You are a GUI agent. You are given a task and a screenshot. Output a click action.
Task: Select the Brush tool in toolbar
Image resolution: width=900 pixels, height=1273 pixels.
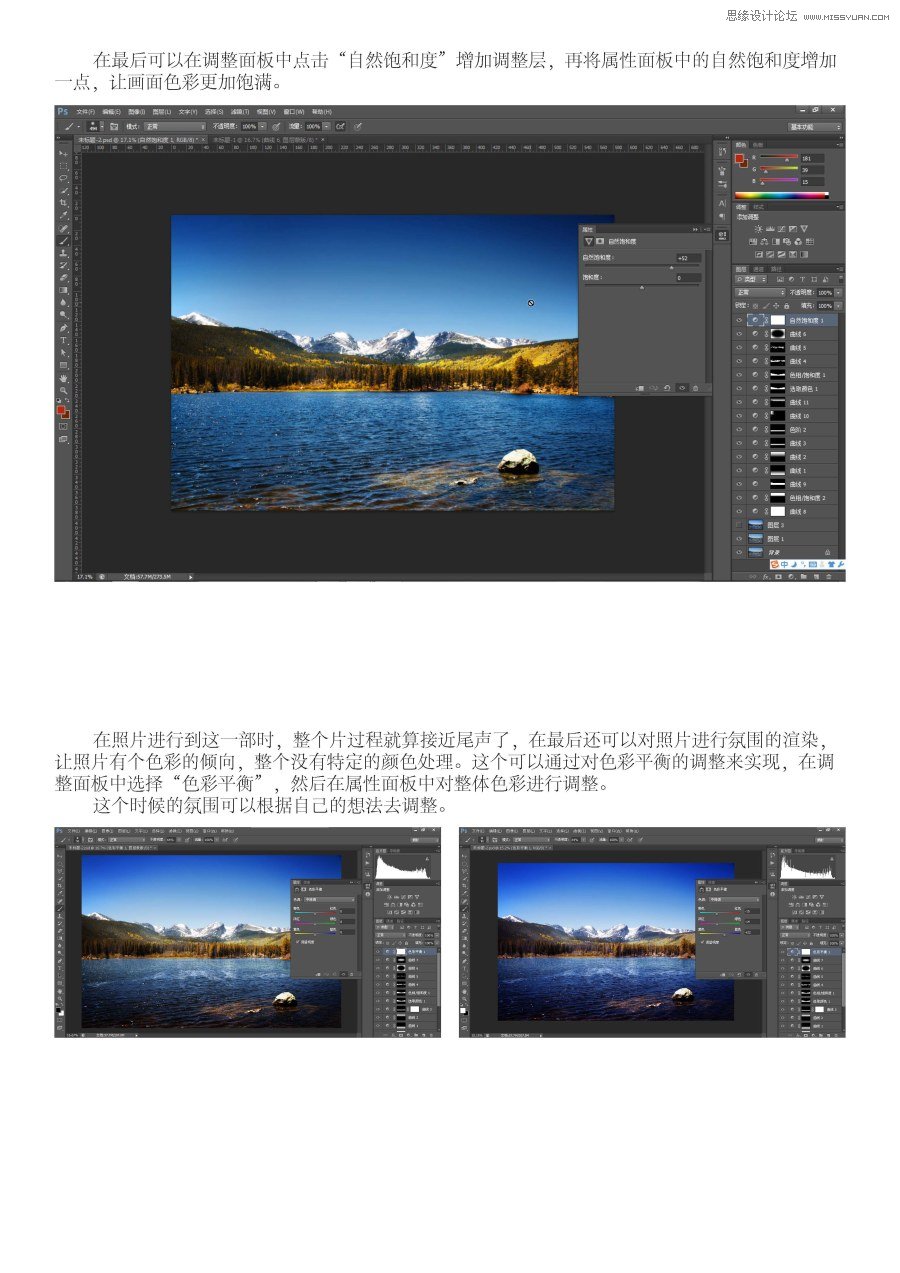coord(63,240)
